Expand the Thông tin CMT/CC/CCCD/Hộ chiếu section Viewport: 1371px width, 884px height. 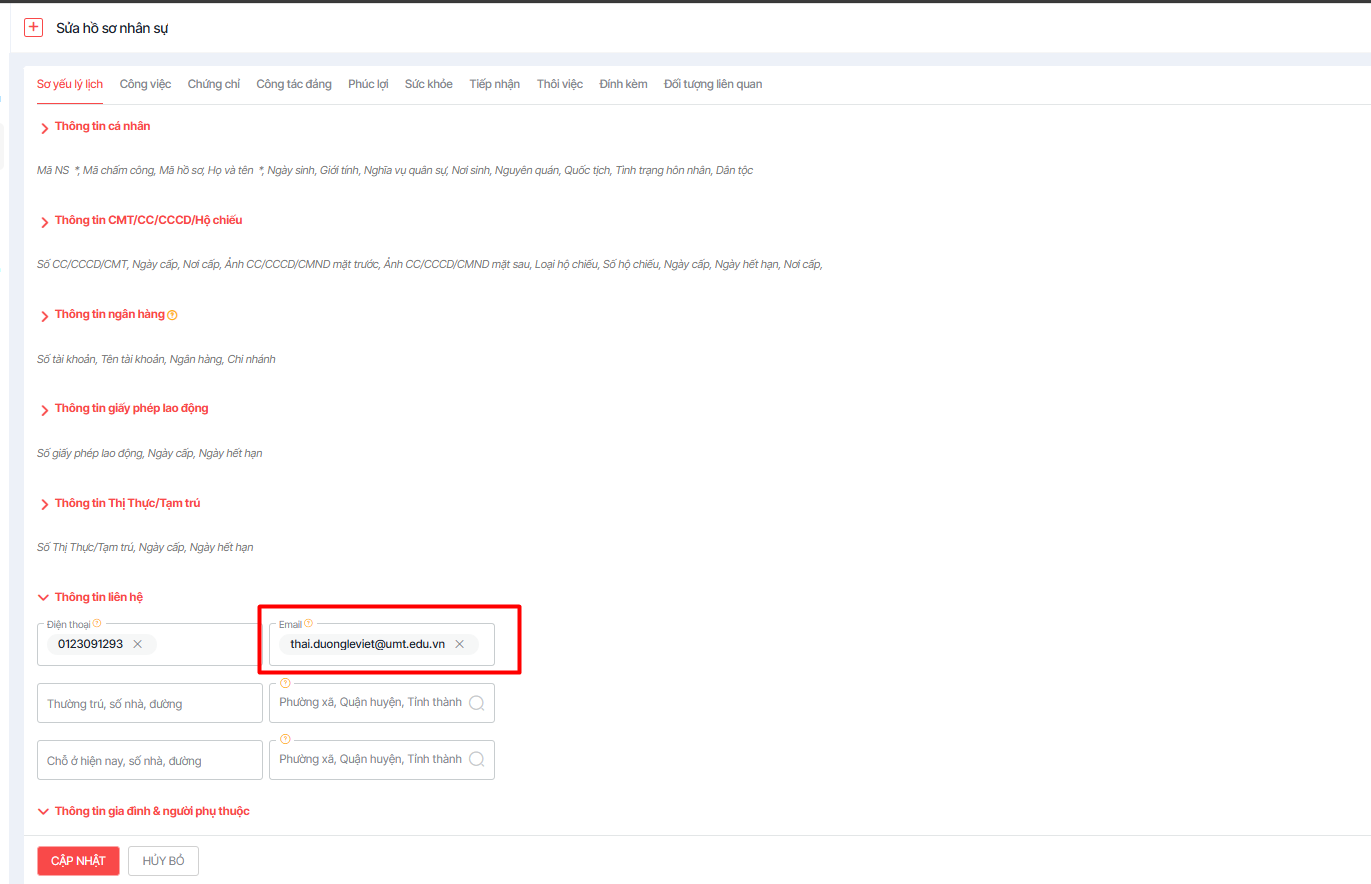coord(44,221)
